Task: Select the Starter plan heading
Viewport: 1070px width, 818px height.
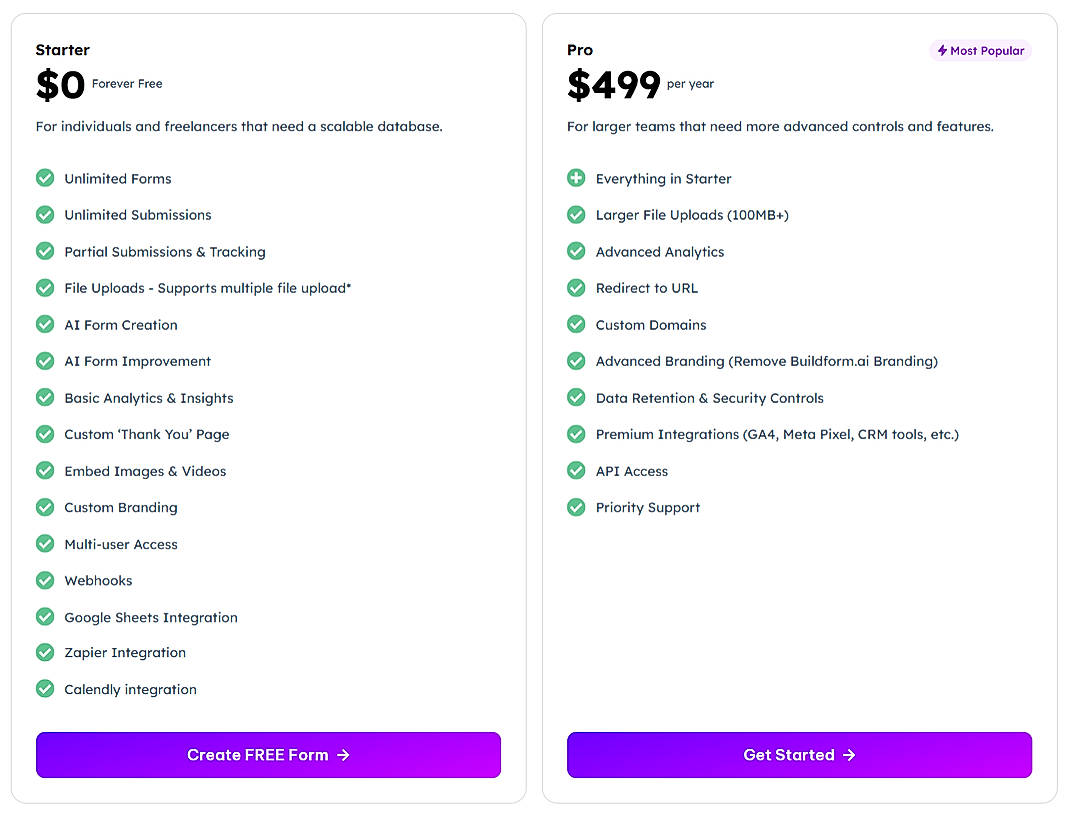Action: click(x=62, y=49)
